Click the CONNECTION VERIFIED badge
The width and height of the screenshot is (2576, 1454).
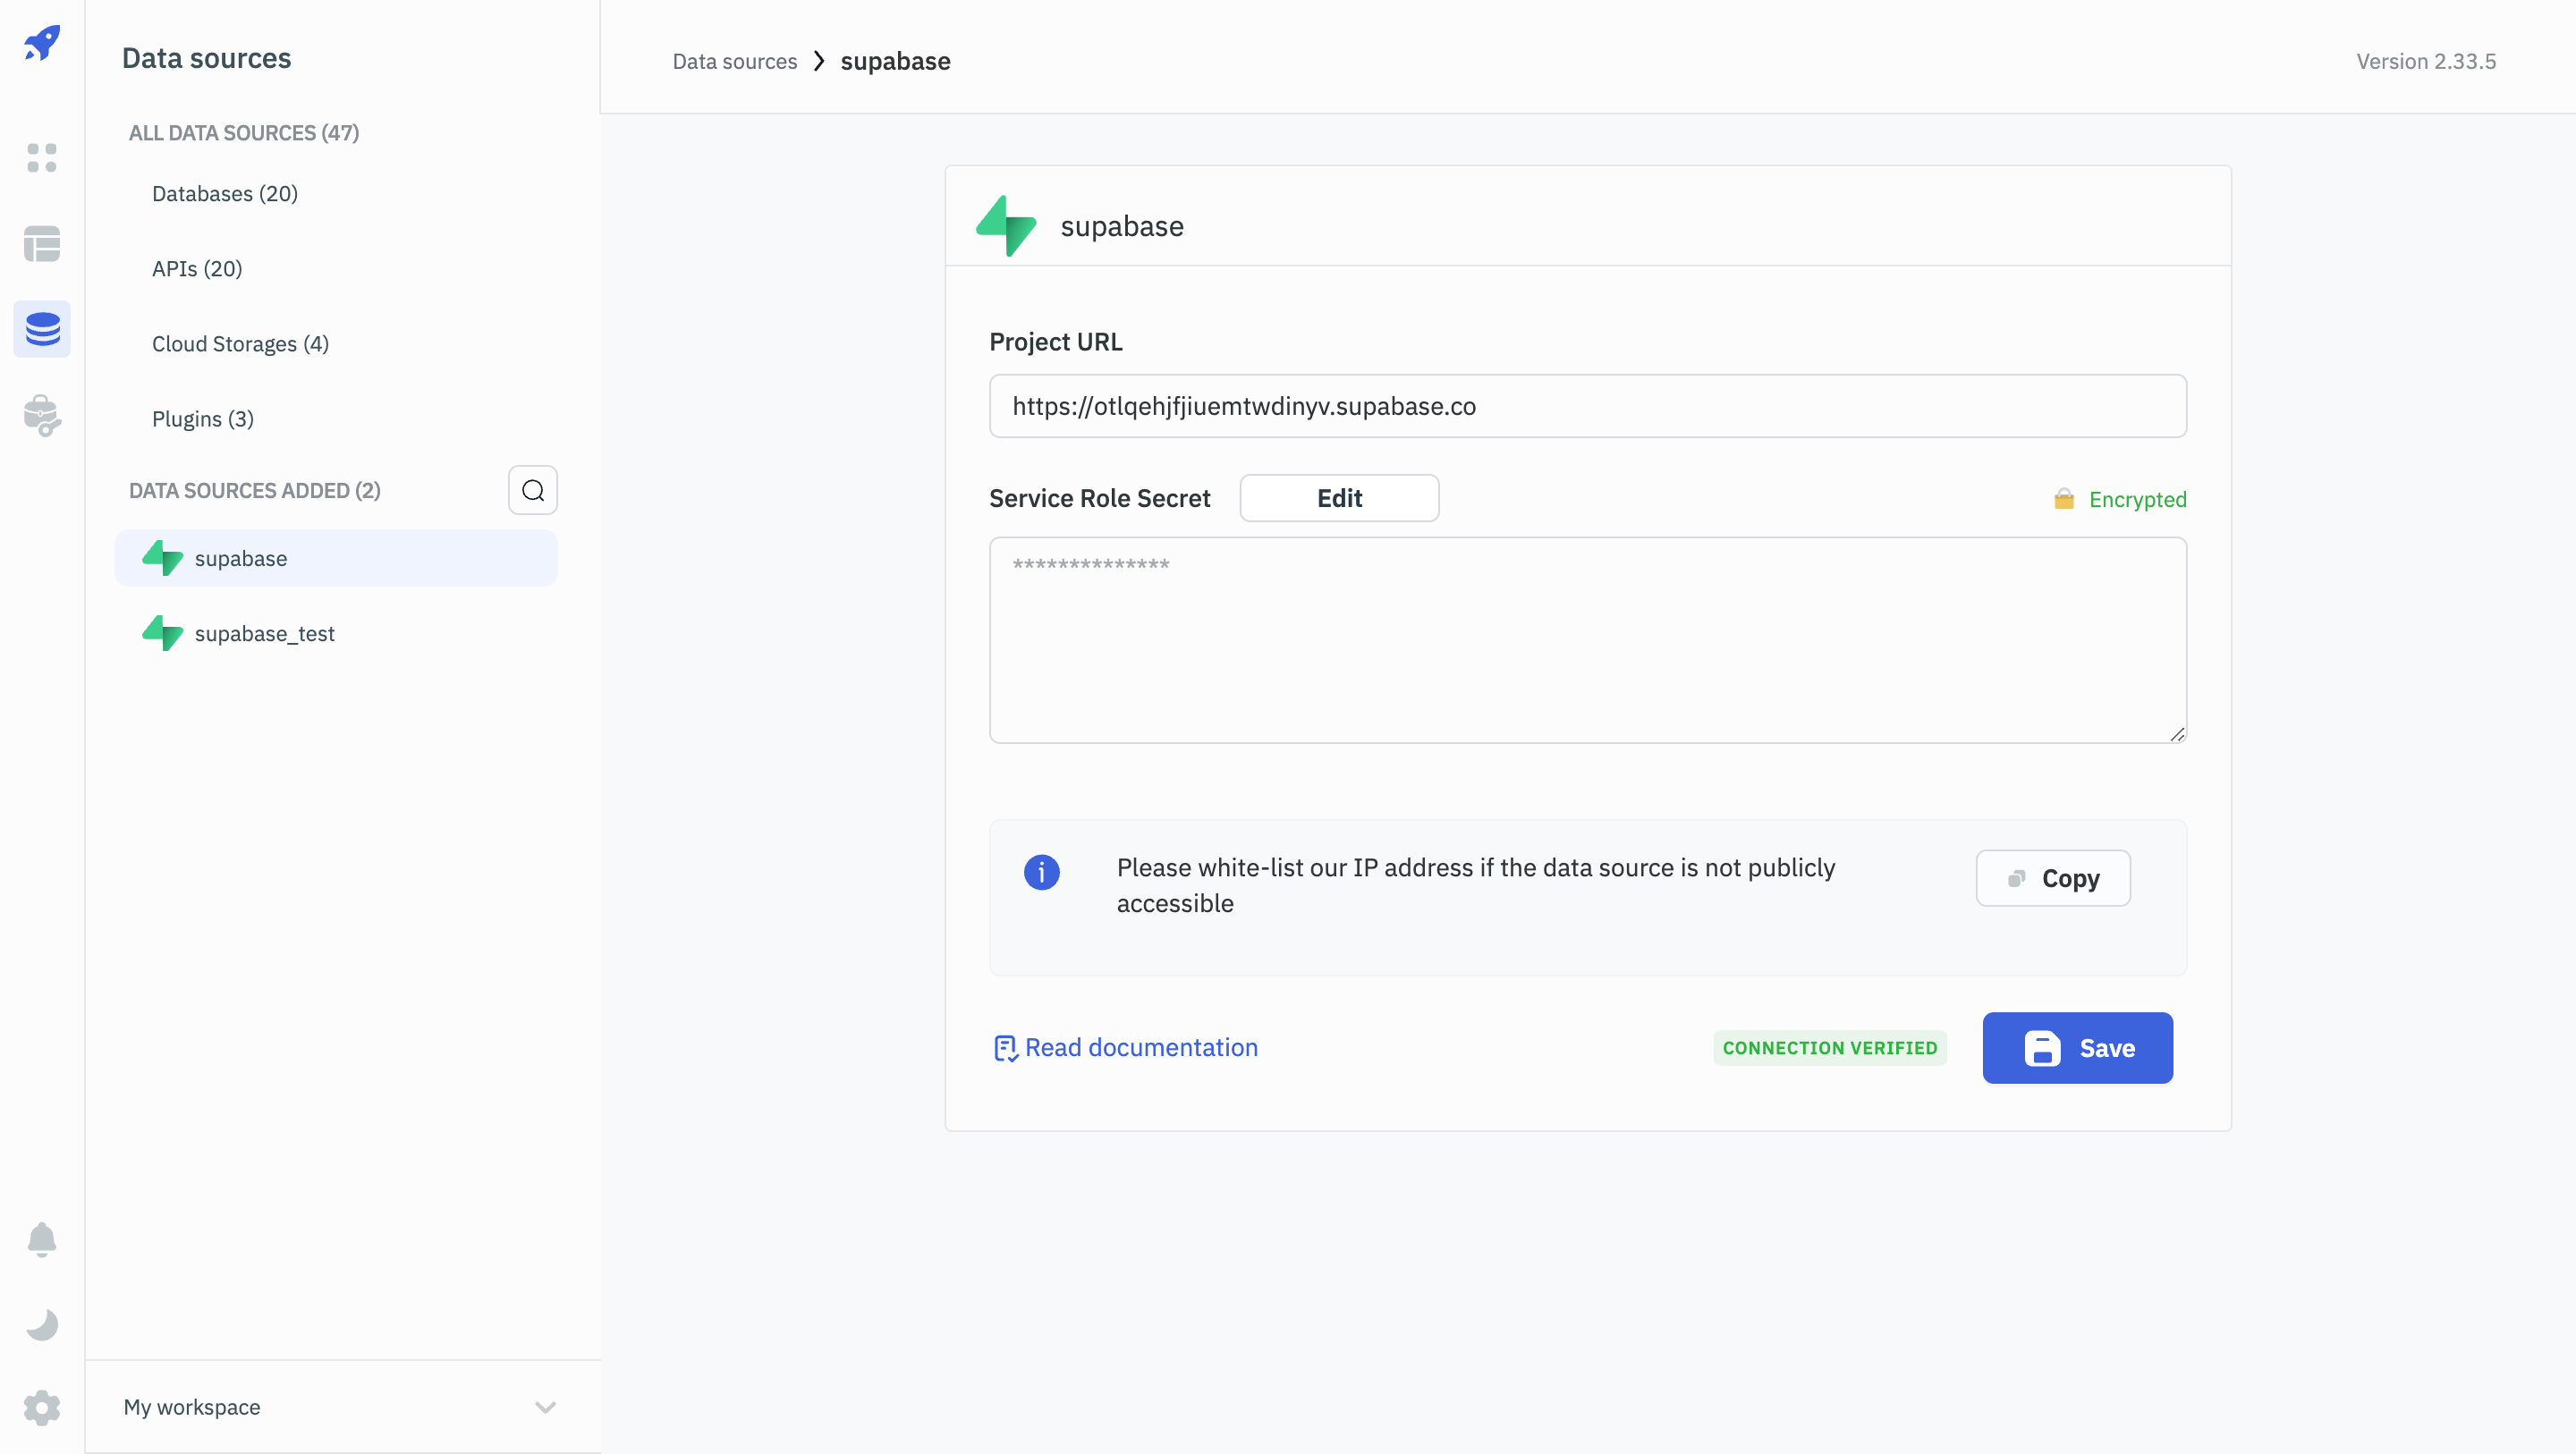(1830, 1048)
